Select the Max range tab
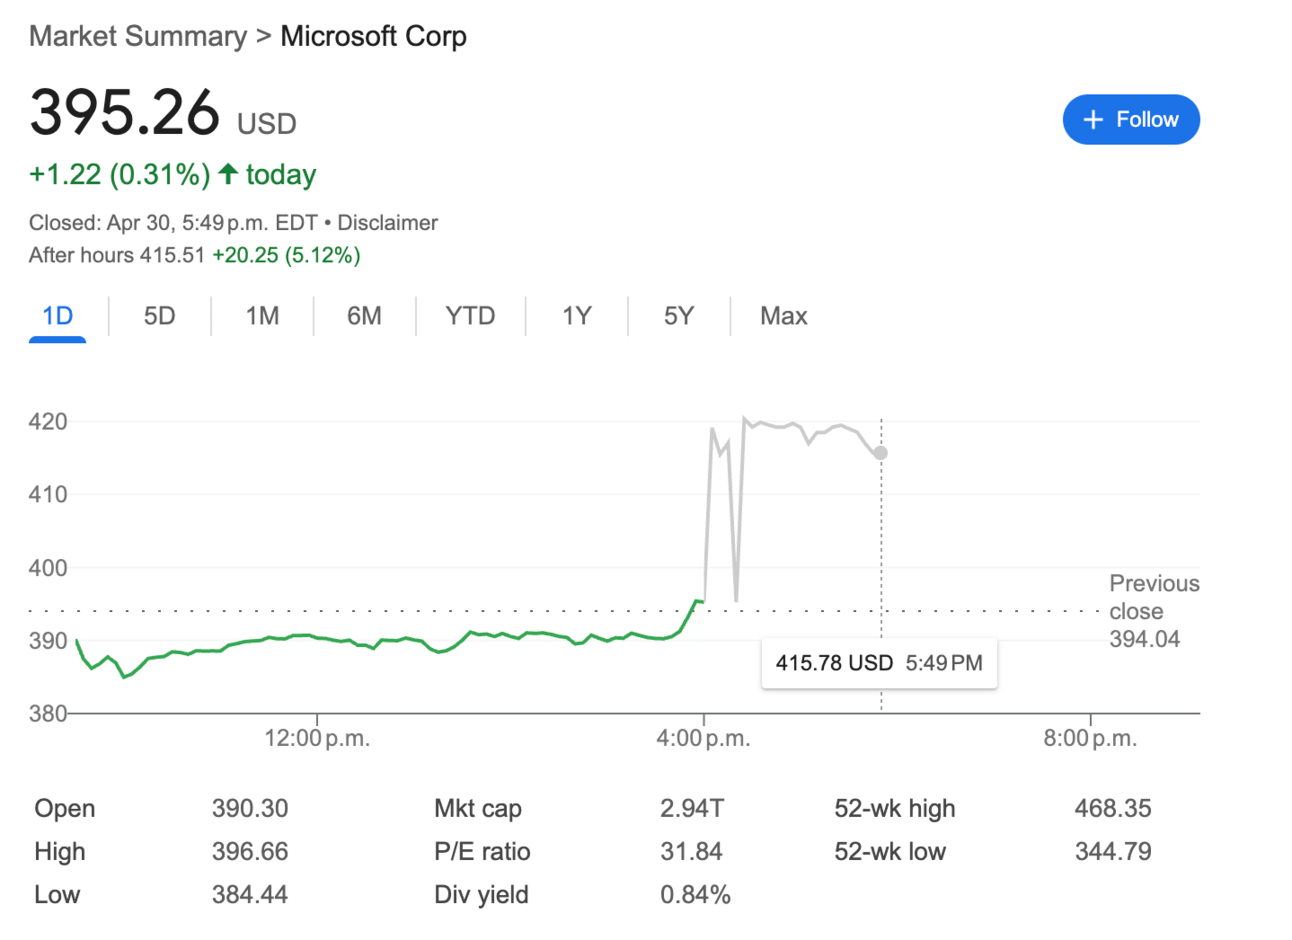This screenshot has width=1292, height=940. point(783,316)
